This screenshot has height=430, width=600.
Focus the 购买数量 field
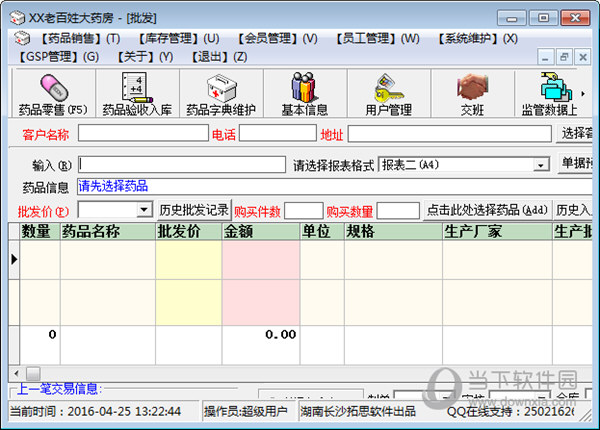[x=398, y=211]
